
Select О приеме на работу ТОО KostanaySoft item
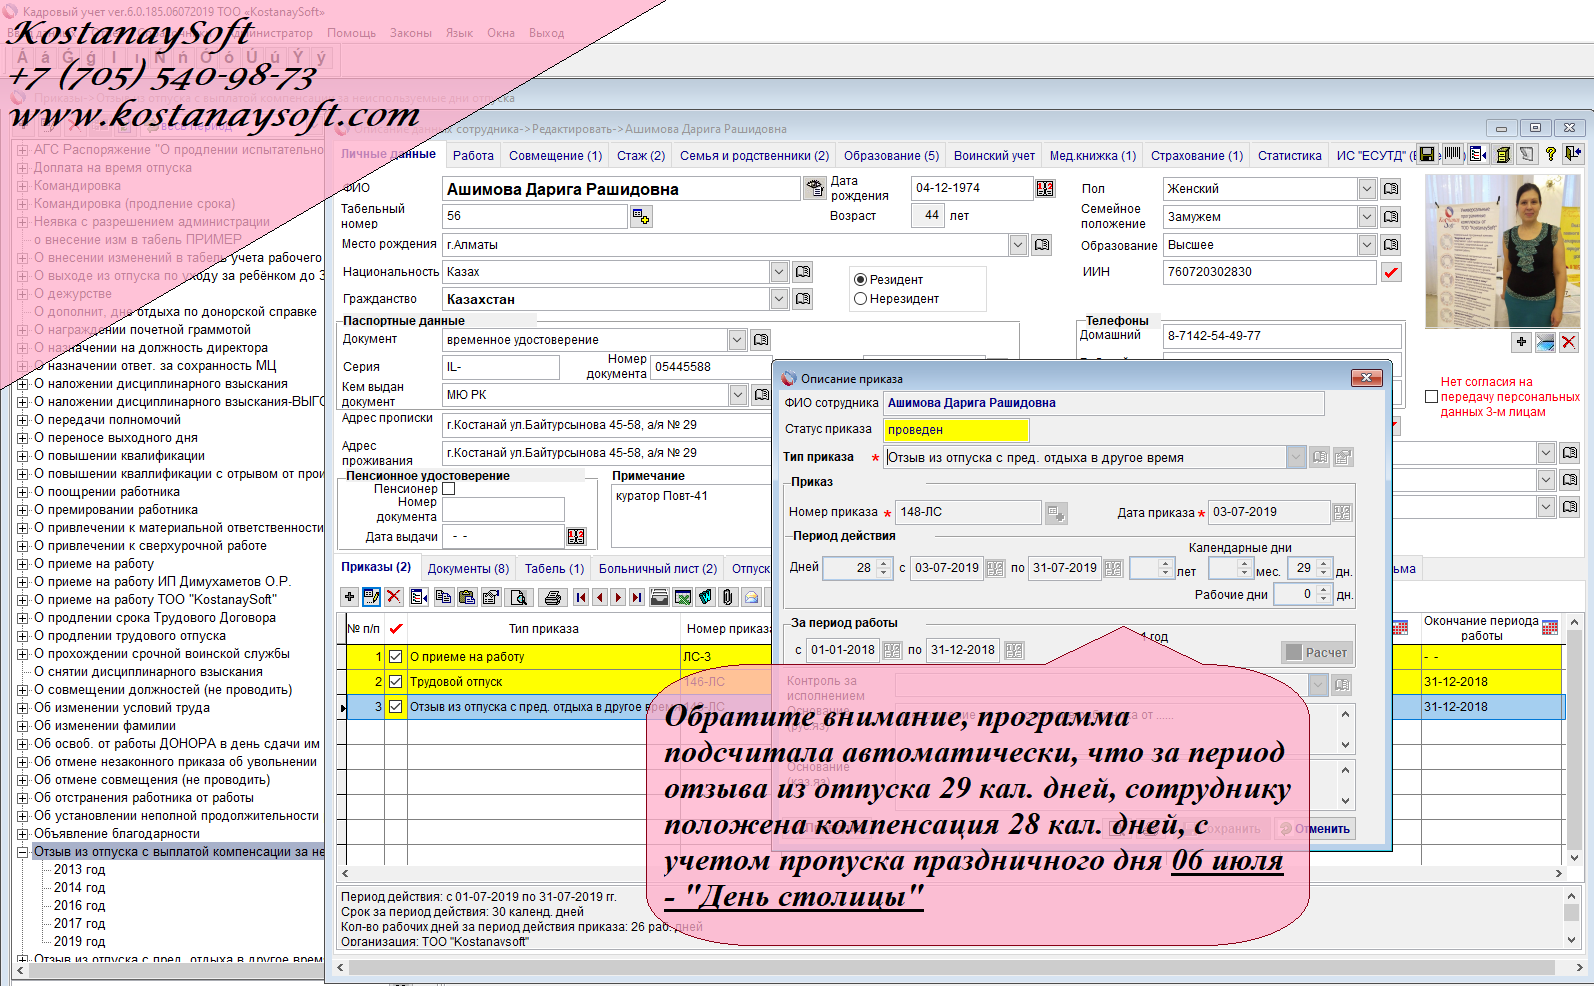[155, 599]
